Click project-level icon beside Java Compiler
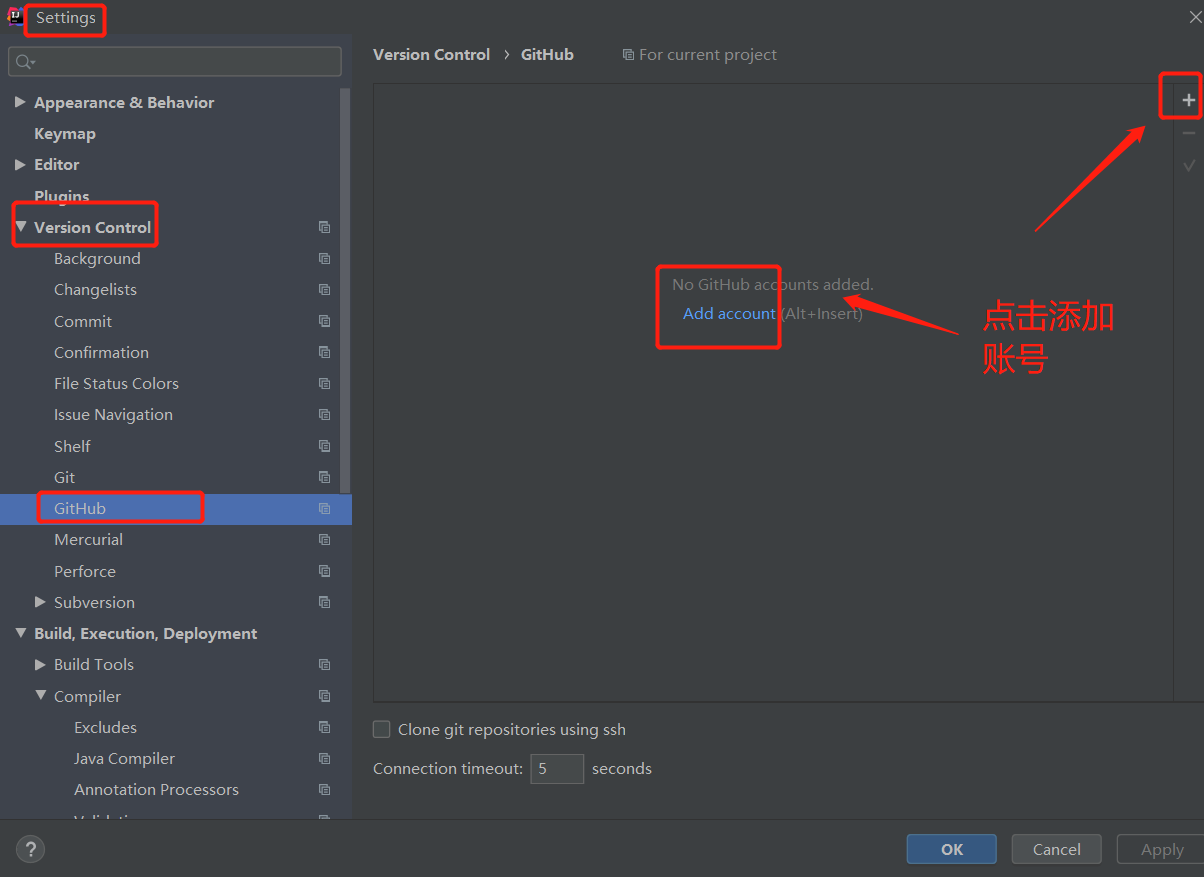The image size is (1204, 877). (324, 759)
